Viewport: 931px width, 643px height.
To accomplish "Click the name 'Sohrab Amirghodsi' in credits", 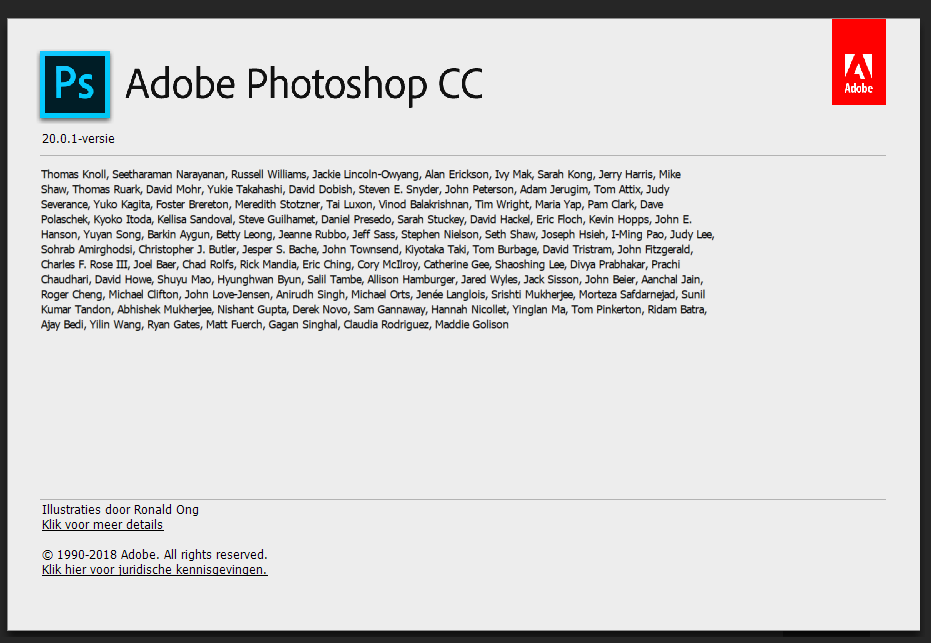I will click(87, 250).
